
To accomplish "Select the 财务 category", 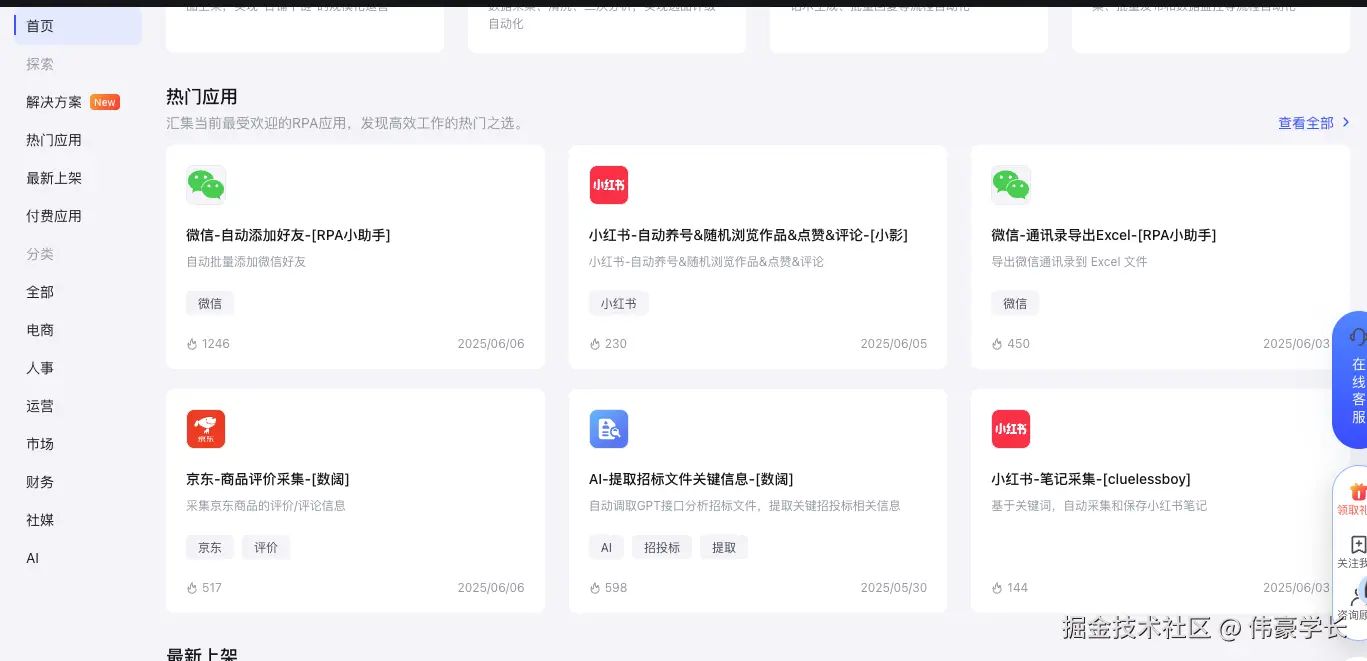I will (40, 482).
